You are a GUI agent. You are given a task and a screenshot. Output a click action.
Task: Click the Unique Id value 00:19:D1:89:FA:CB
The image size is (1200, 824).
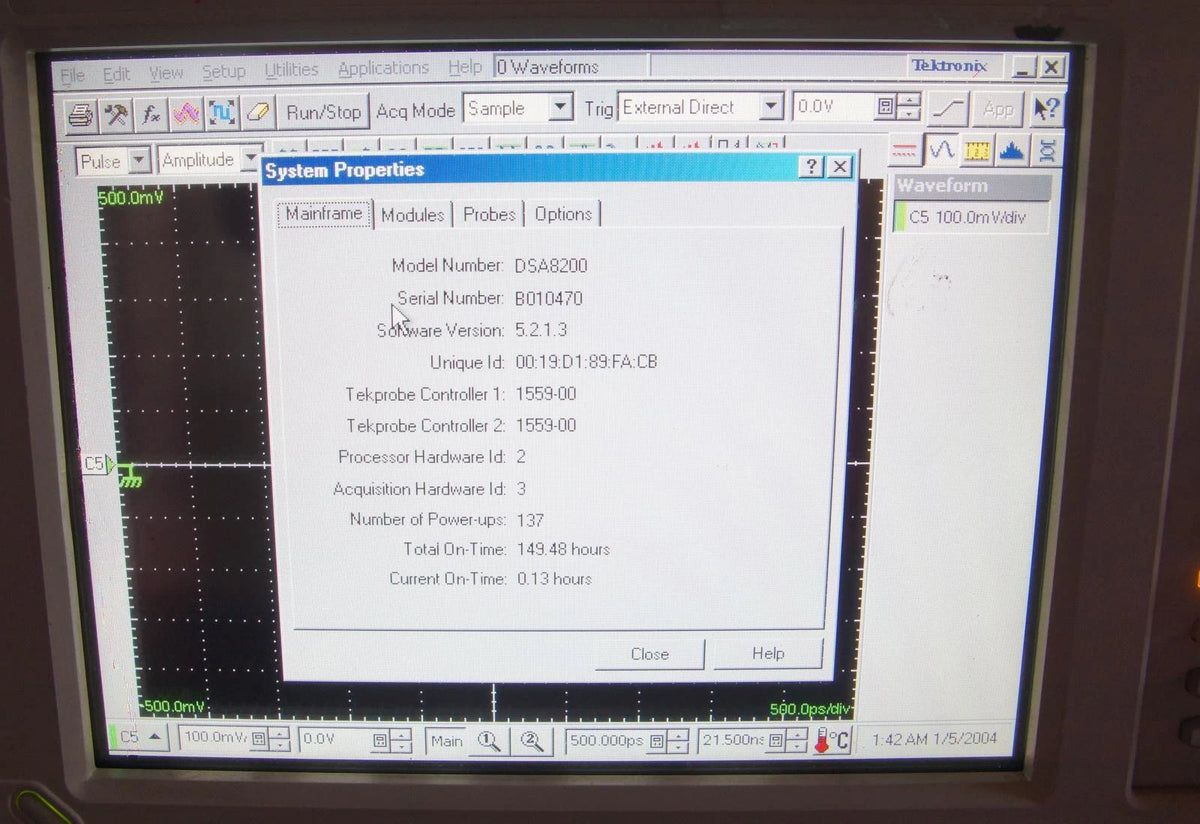[x=586, y=362]
